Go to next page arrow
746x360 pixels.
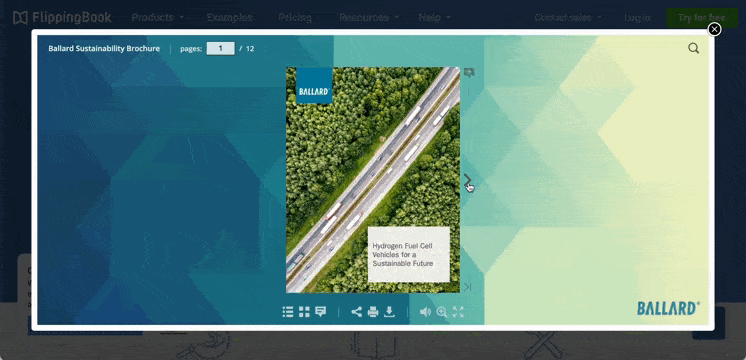tap(468, 180)
